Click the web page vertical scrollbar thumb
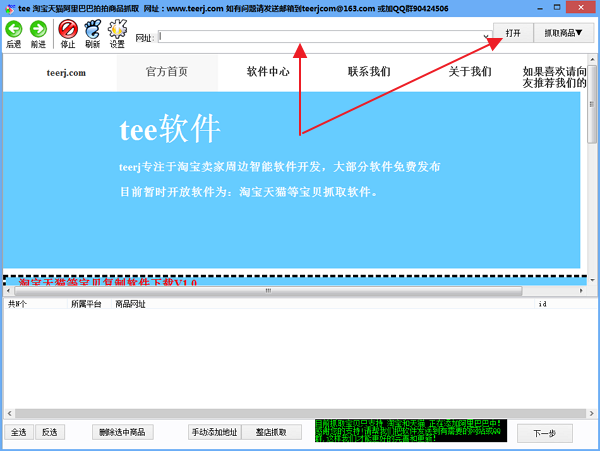The image size is (600, 451). pyautogui.click(x=592, y=103)
